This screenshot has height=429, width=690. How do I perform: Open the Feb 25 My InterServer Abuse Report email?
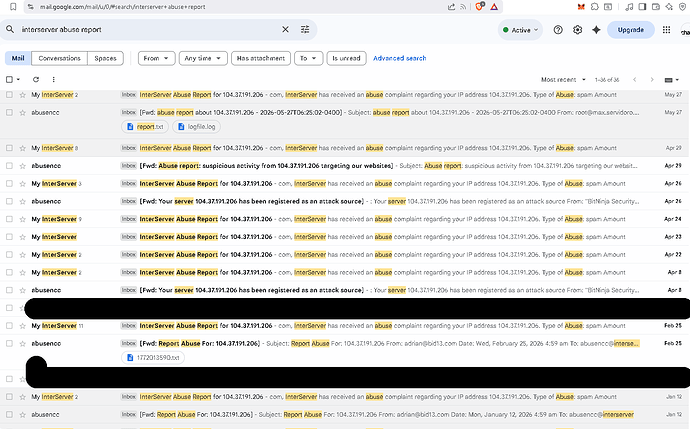[345, 326]
